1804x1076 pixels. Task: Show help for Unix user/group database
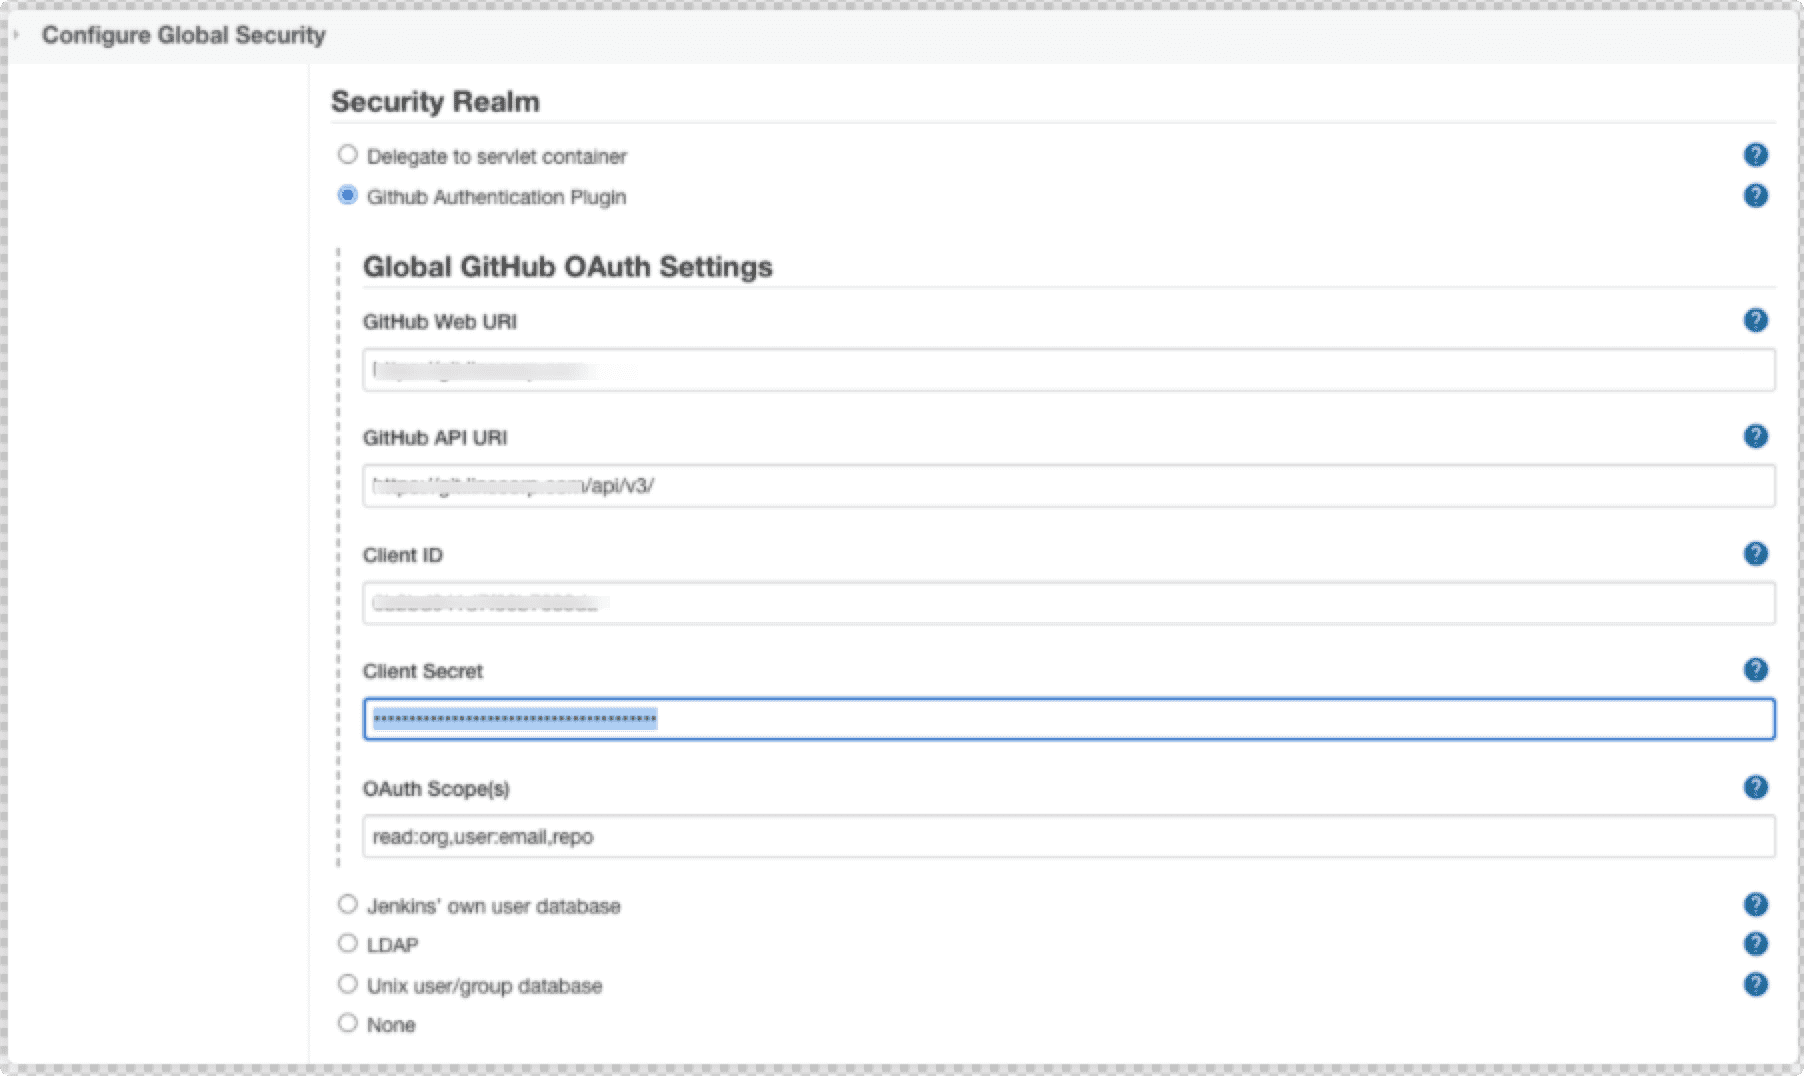(x=1755, y=985)
